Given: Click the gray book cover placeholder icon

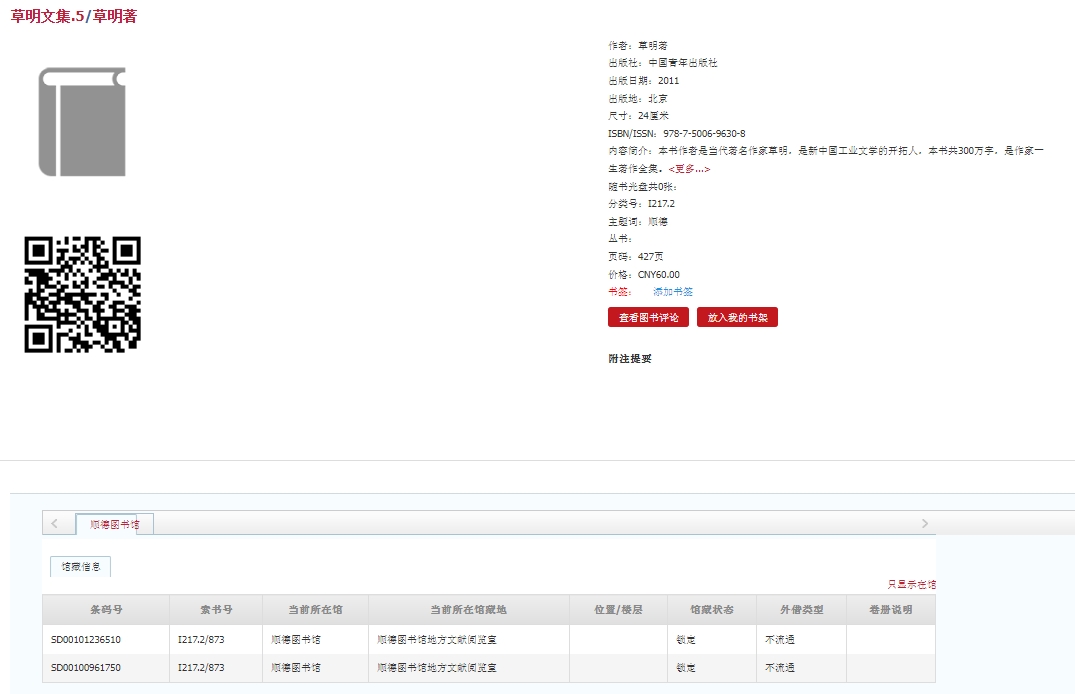Looking at the screenshot, I should (82, 122).
